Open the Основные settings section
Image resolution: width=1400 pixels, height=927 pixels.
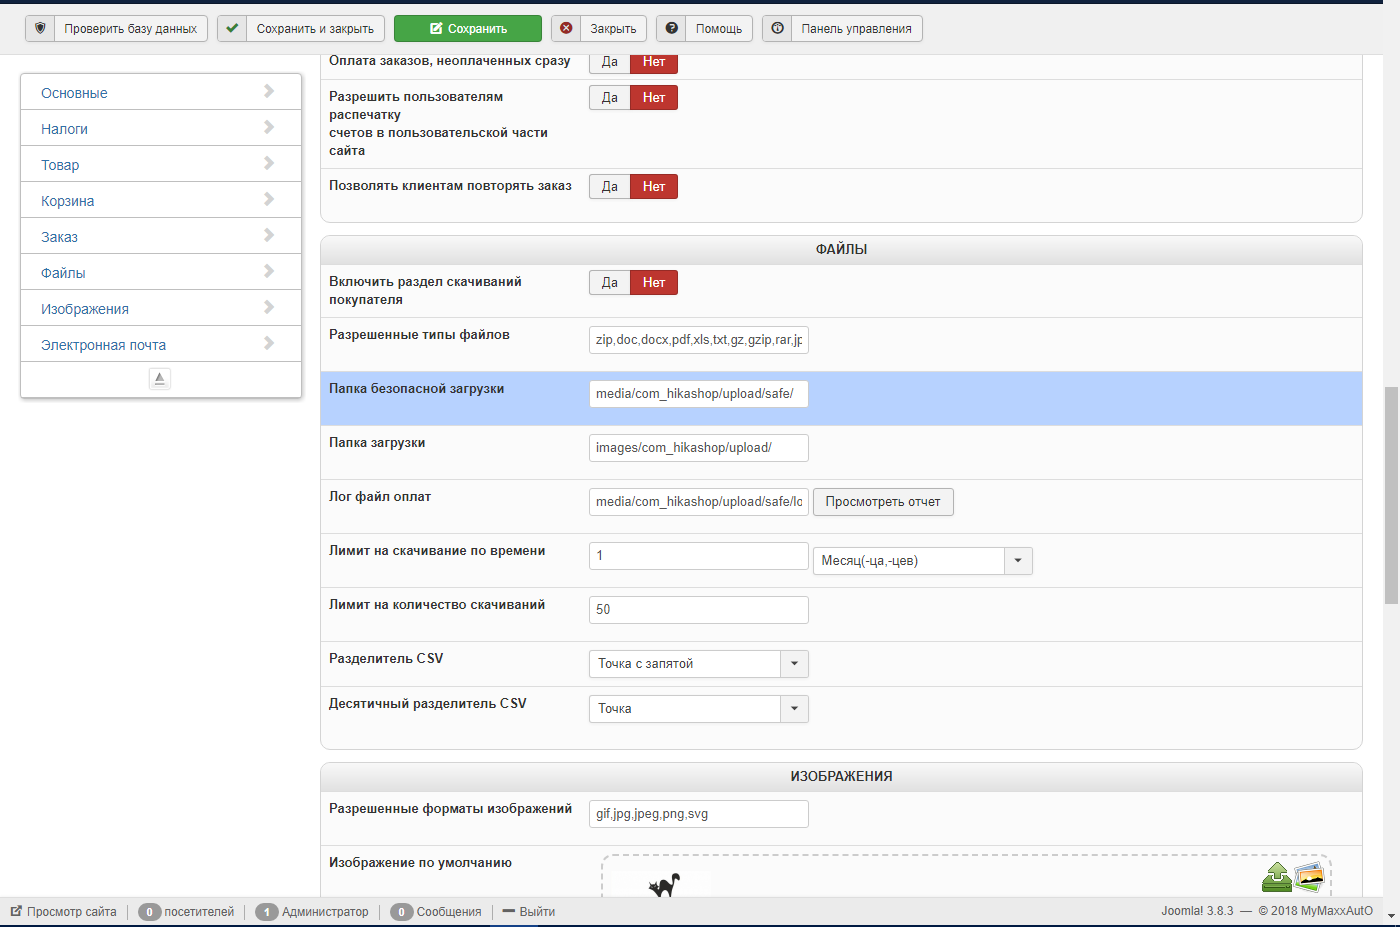pyautogui.click(x=161, y=92)
